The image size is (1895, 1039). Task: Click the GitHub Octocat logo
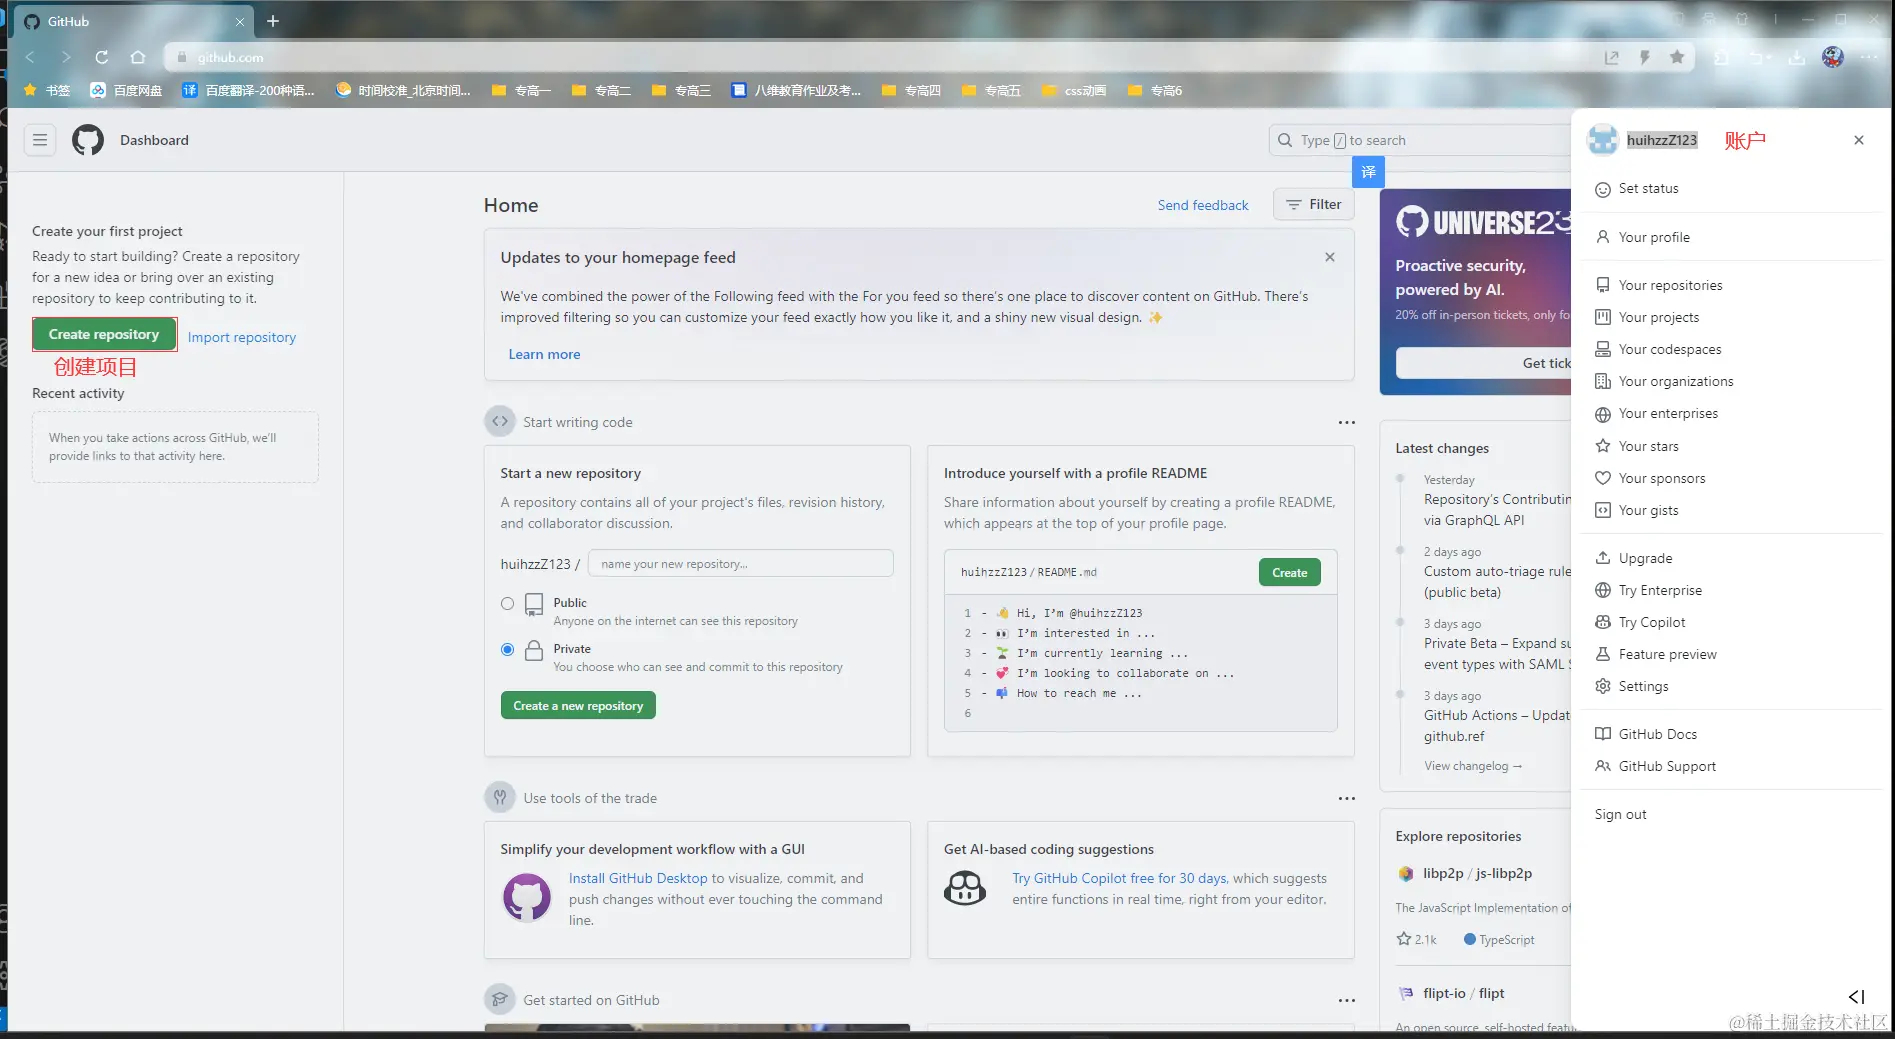click(88, 140)
